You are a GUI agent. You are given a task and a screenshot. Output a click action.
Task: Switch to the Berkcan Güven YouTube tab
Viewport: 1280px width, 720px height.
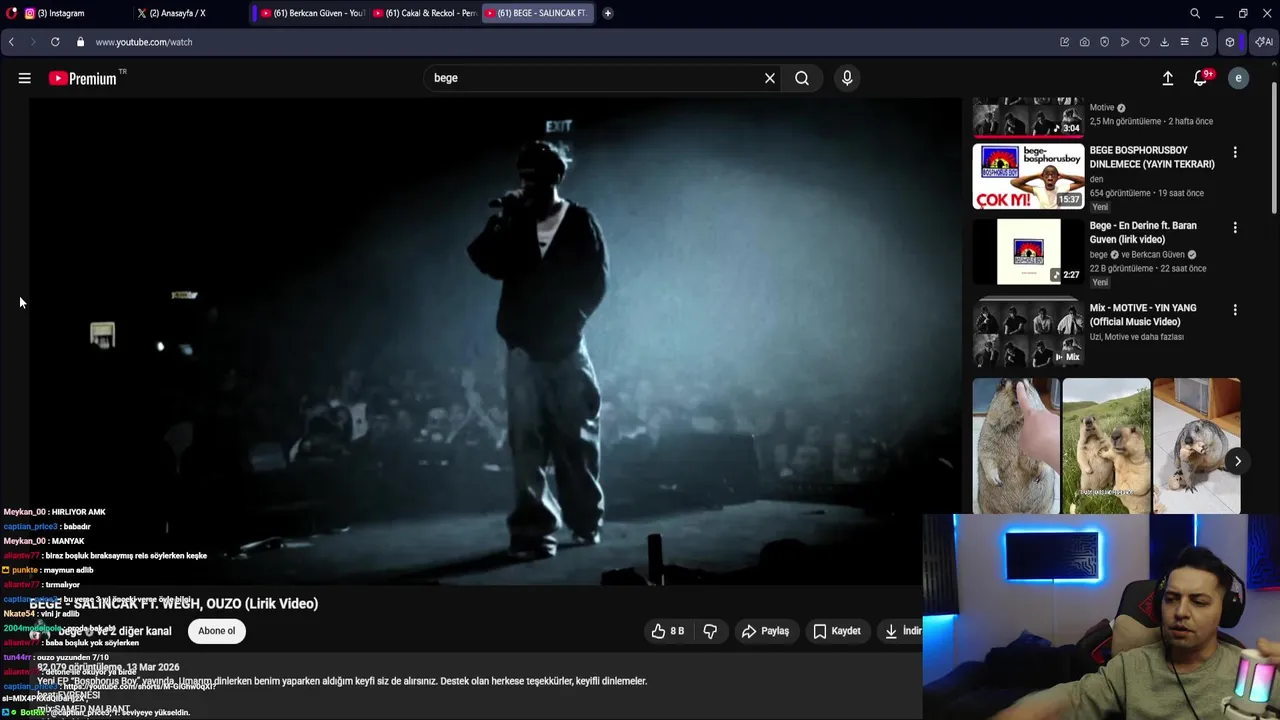(x=312, y=13)
